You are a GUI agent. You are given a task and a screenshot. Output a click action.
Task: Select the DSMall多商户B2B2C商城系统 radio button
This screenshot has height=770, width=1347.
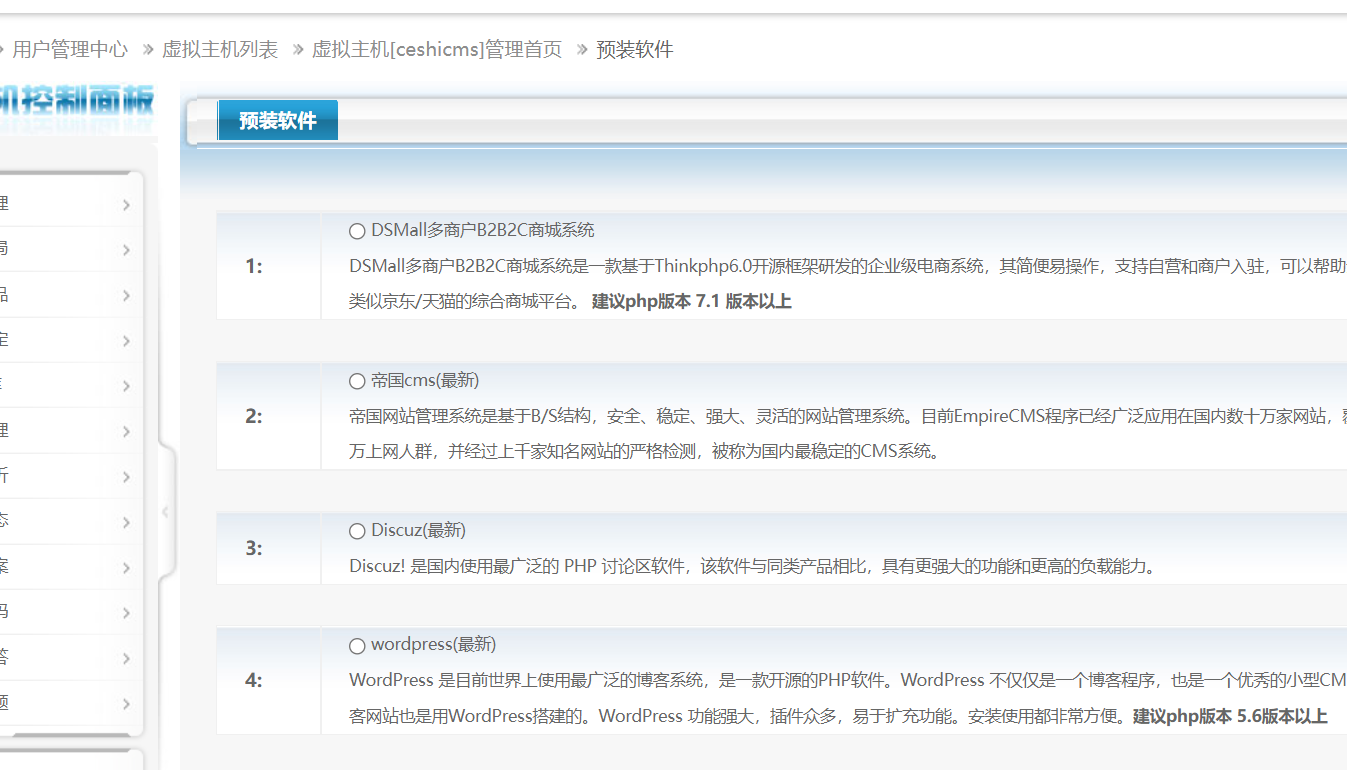(x=357, y=231)
